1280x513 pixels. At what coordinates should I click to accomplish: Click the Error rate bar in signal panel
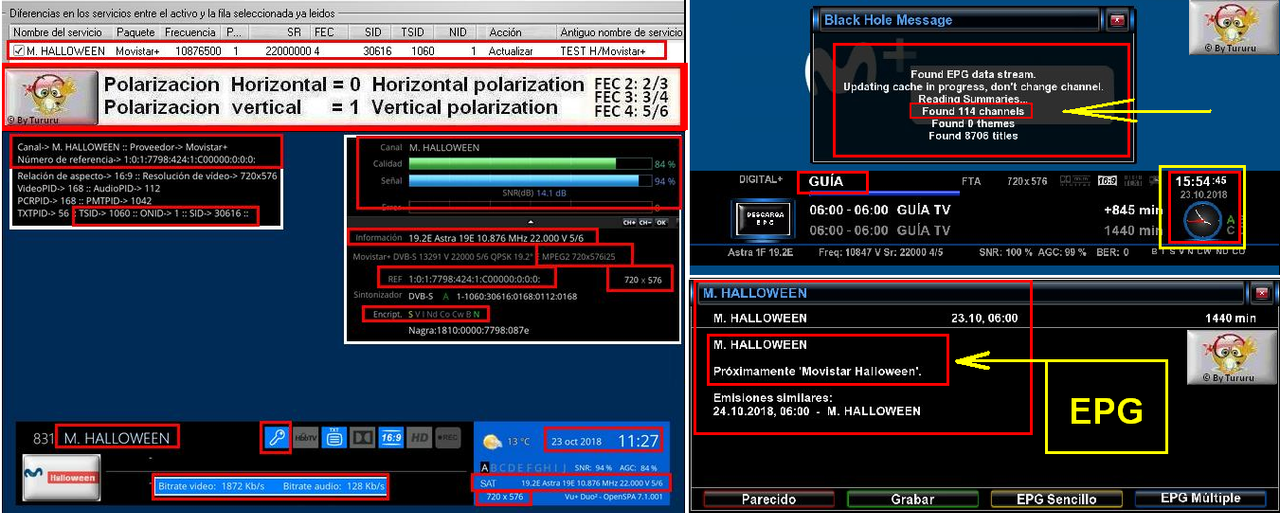529,207
